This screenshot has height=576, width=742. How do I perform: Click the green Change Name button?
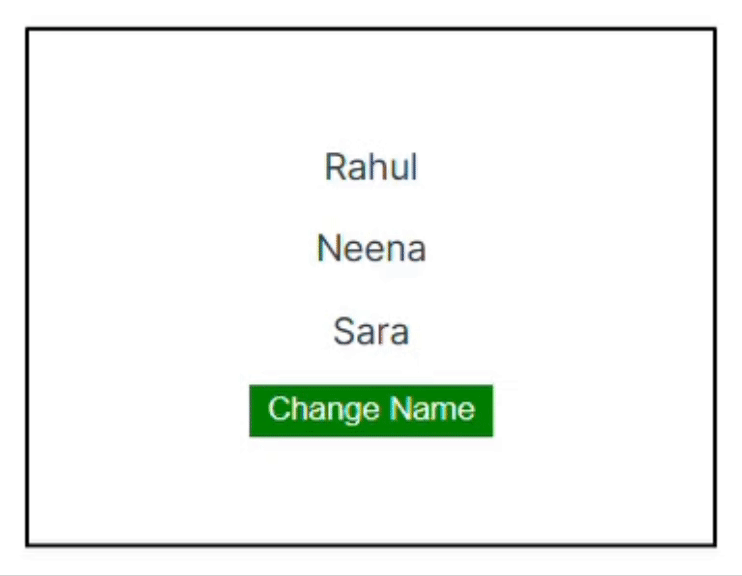tap(371, 410)
